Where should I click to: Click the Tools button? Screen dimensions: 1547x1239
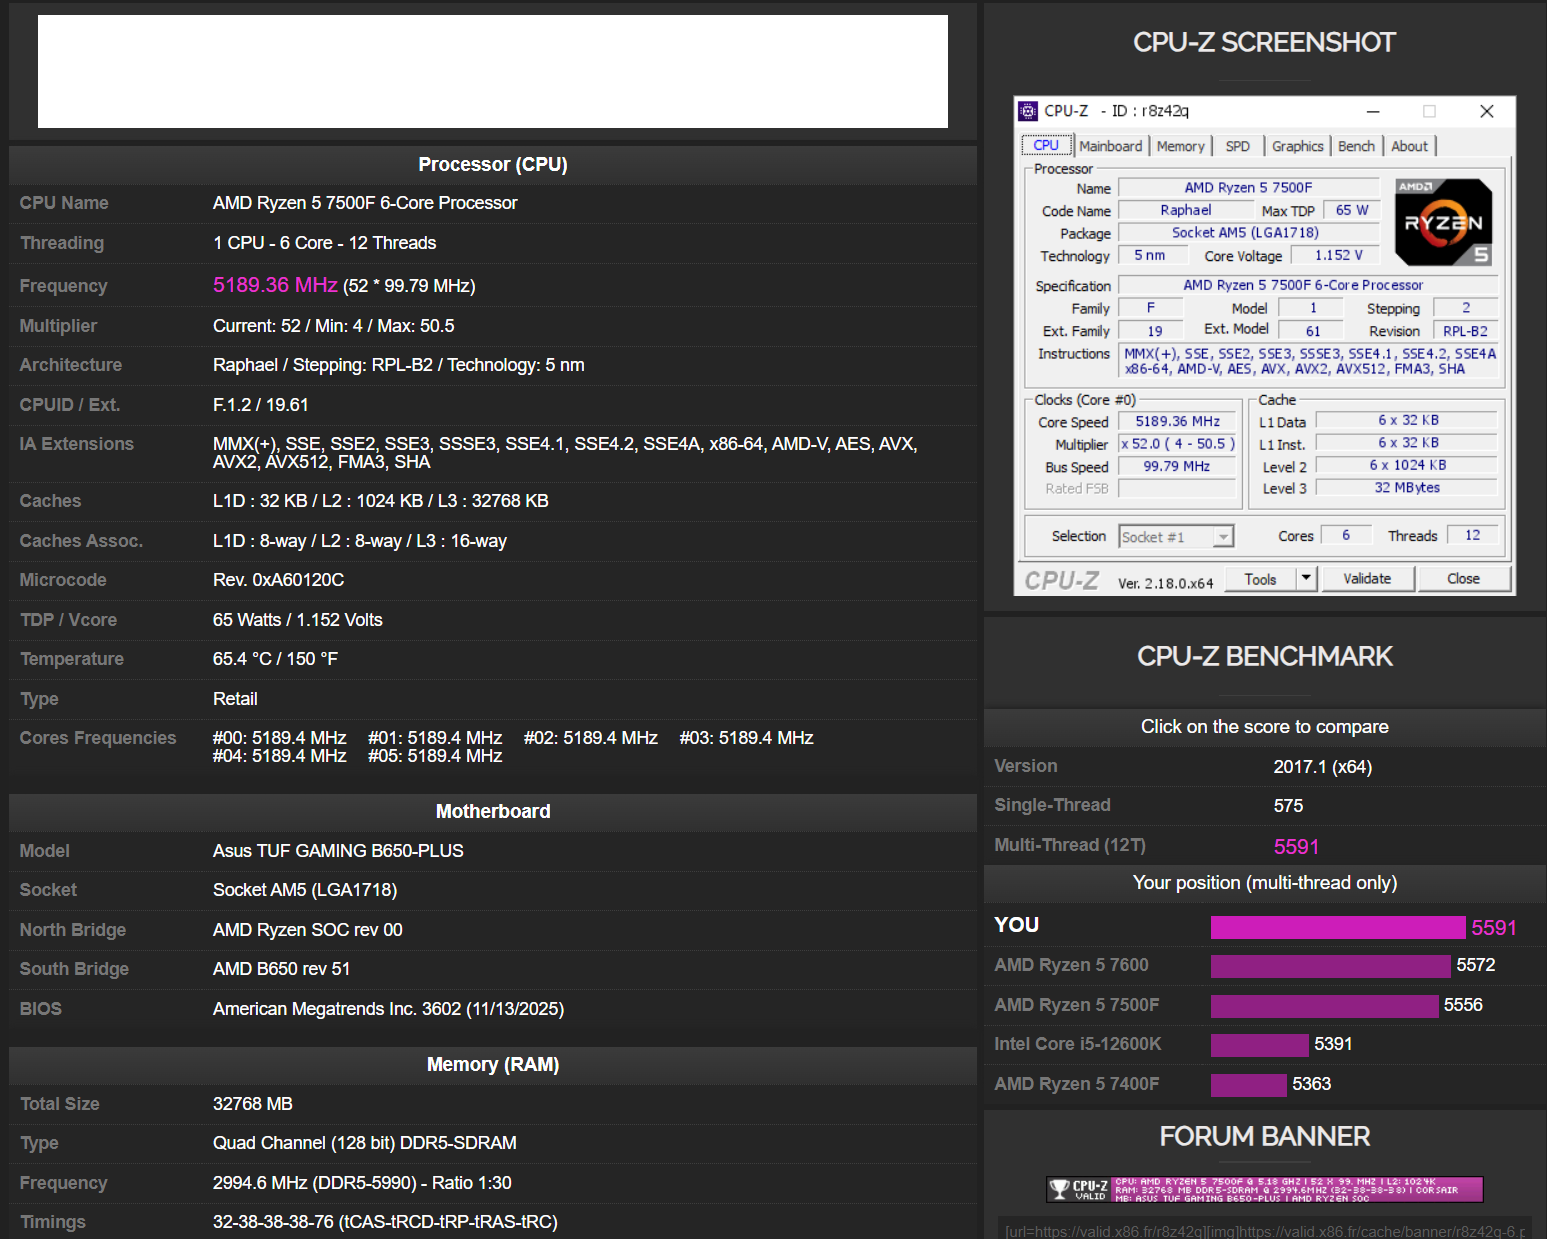click(1260, 578)
